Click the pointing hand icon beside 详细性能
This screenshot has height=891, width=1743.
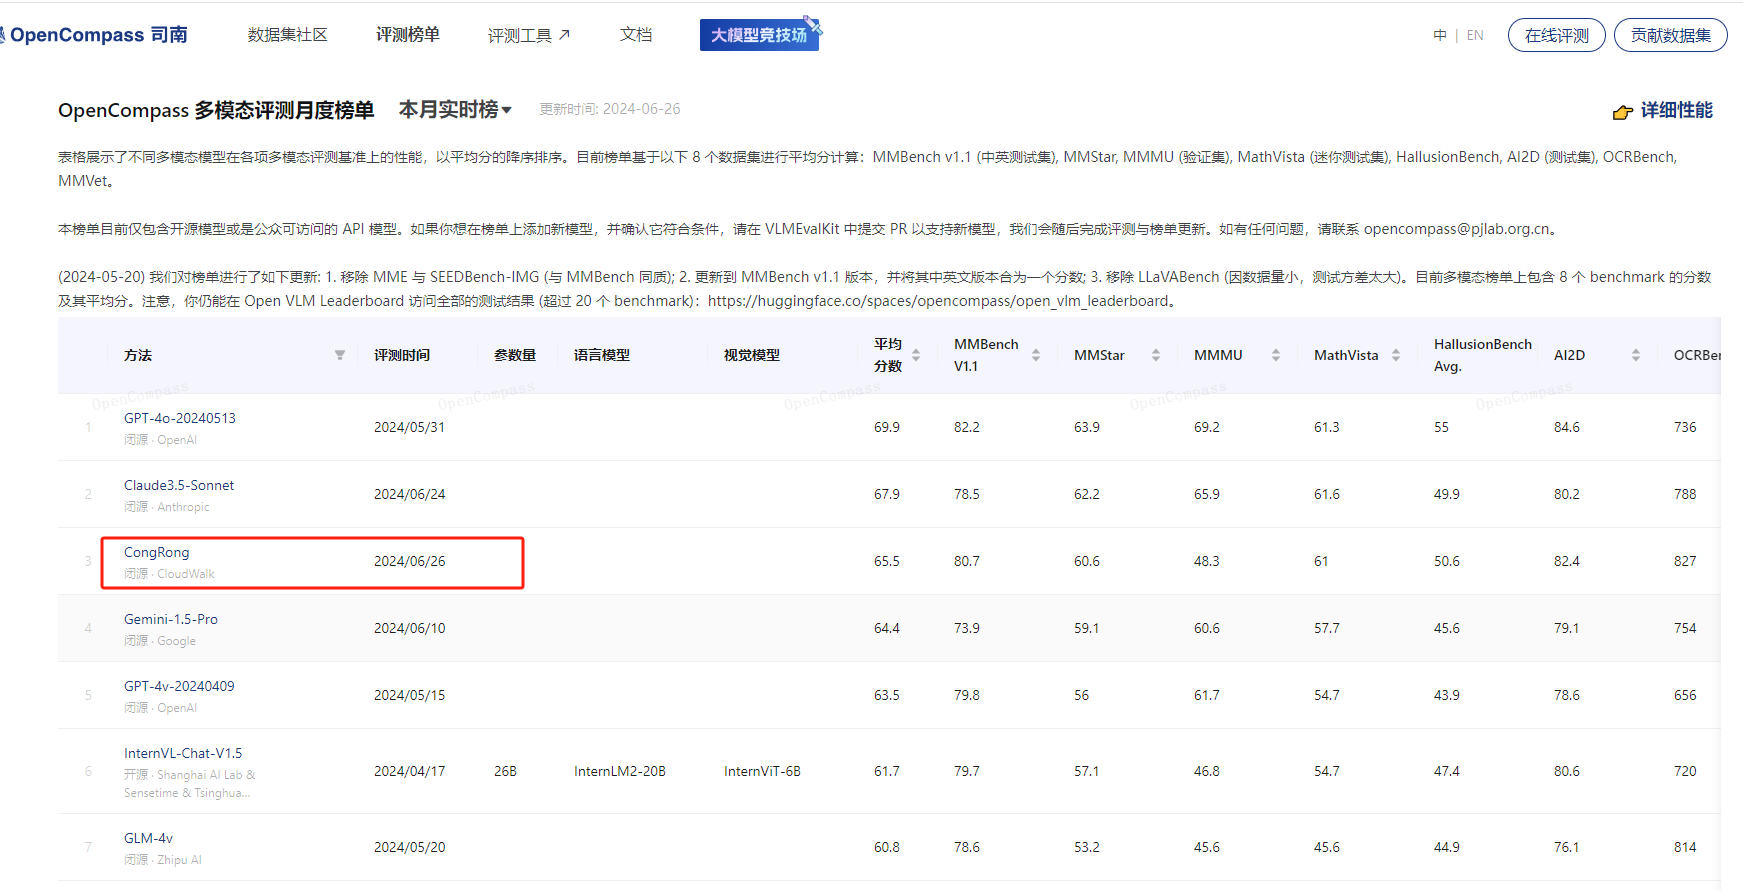coord(1622,112)
